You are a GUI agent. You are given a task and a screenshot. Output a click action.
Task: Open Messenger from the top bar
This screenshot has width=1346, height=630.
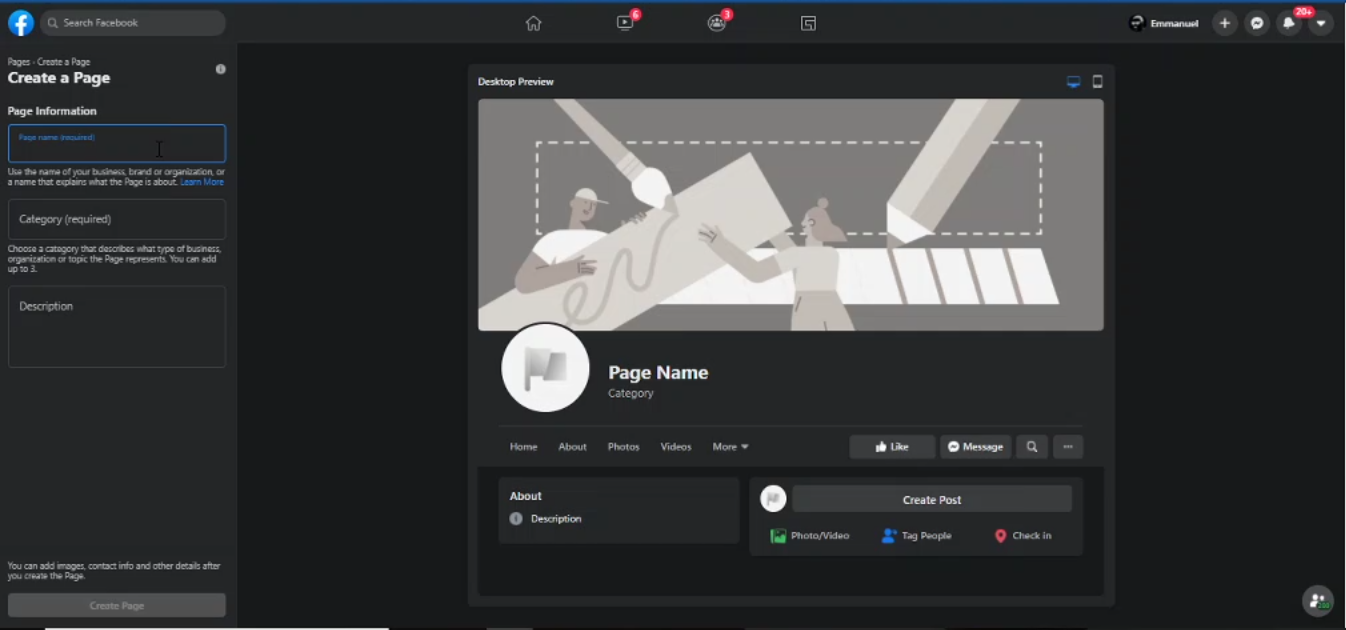(1257, 23)
